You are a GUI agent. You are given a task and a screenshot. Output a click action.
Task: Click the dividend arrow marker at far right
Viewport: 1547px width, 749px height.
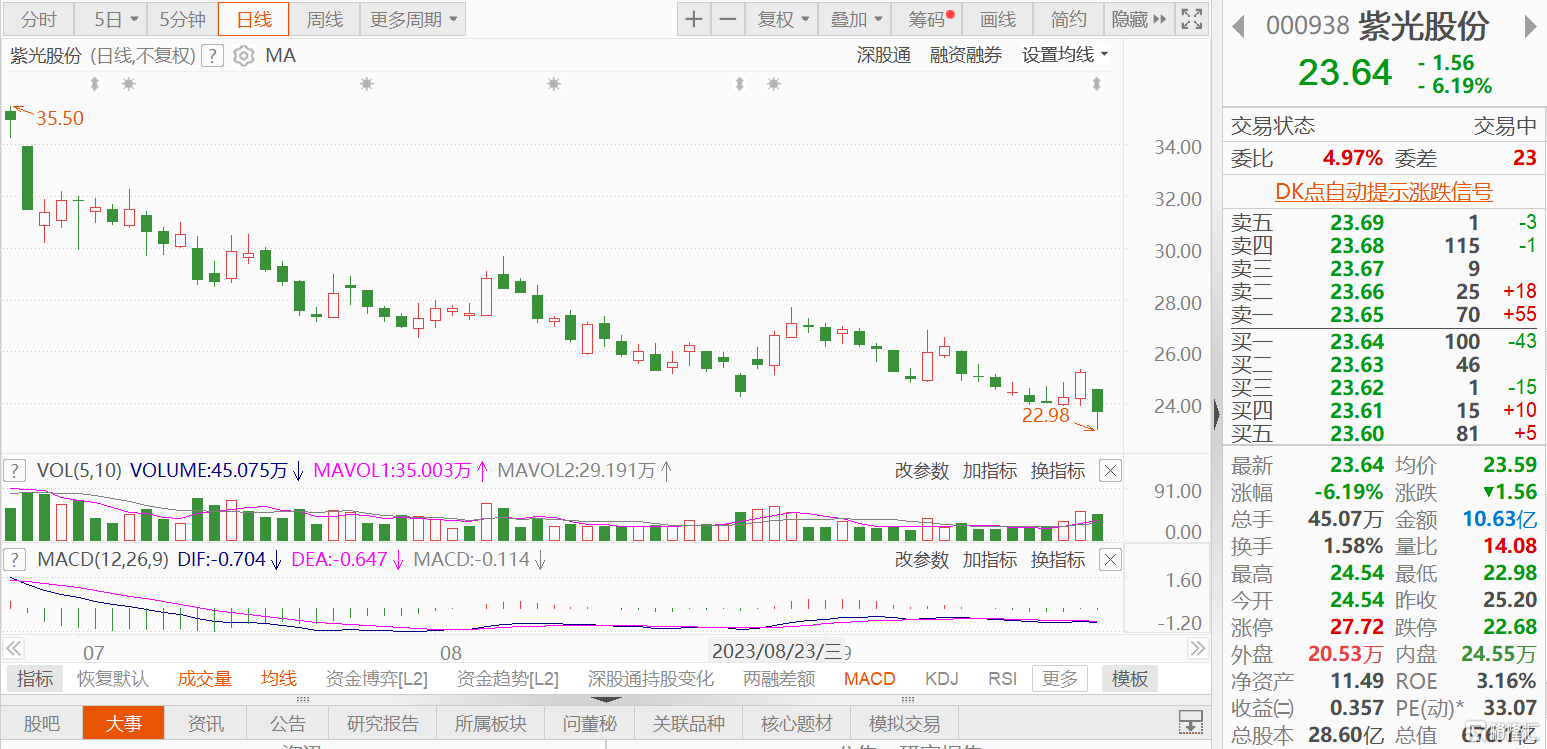[1097, 84]
